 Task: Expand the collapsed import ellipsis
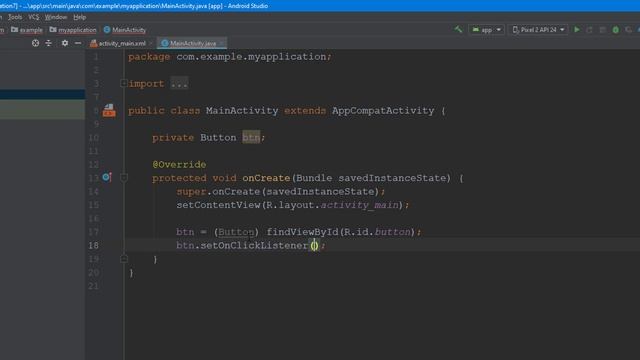click(x=179, y=84)
